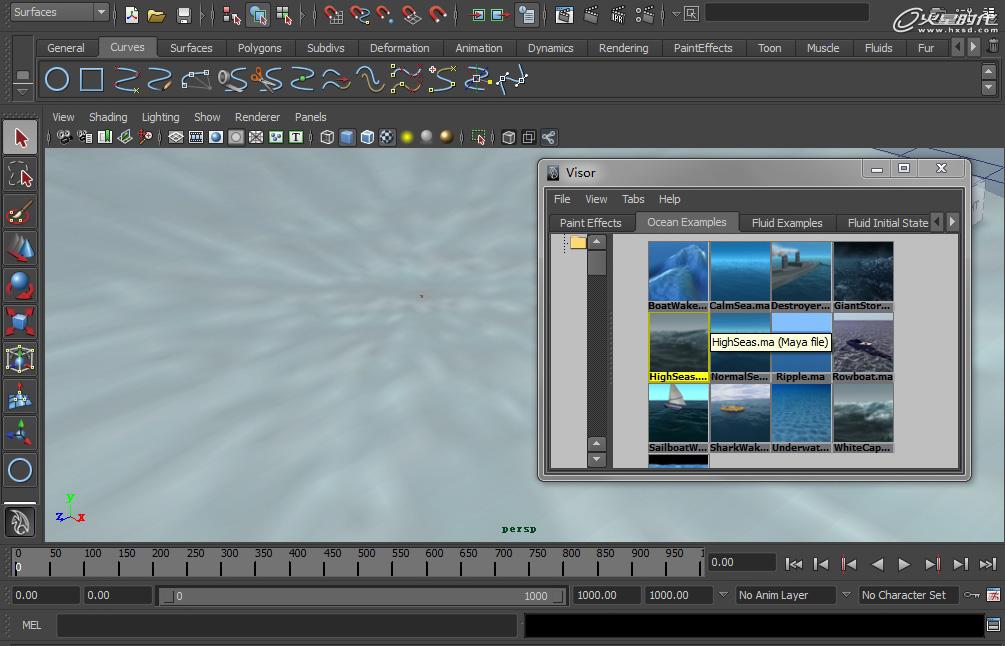Open a scene using the folder icon
The width and height of the screenshot is (1005, 646).
(x=156, y=15)
